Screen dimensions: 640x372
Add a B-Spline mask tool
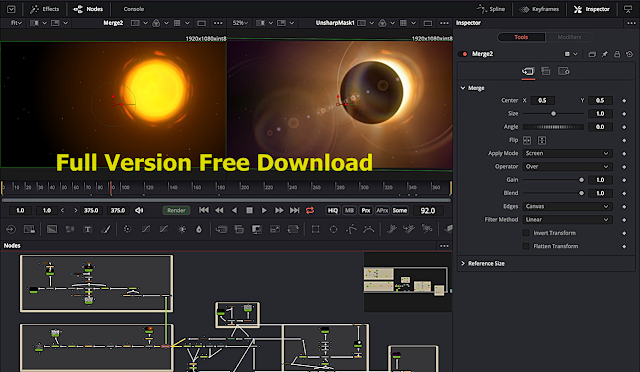pyautogui.click(x=369, y=229)
